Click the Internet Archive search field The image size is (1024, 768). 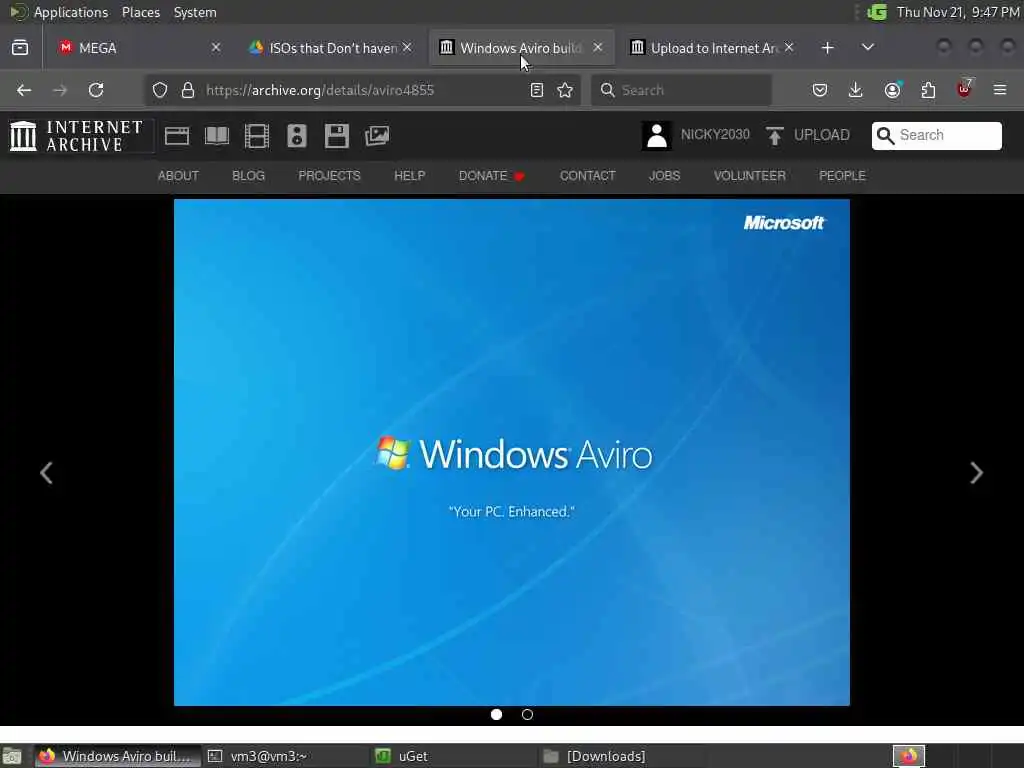[936, 135]
